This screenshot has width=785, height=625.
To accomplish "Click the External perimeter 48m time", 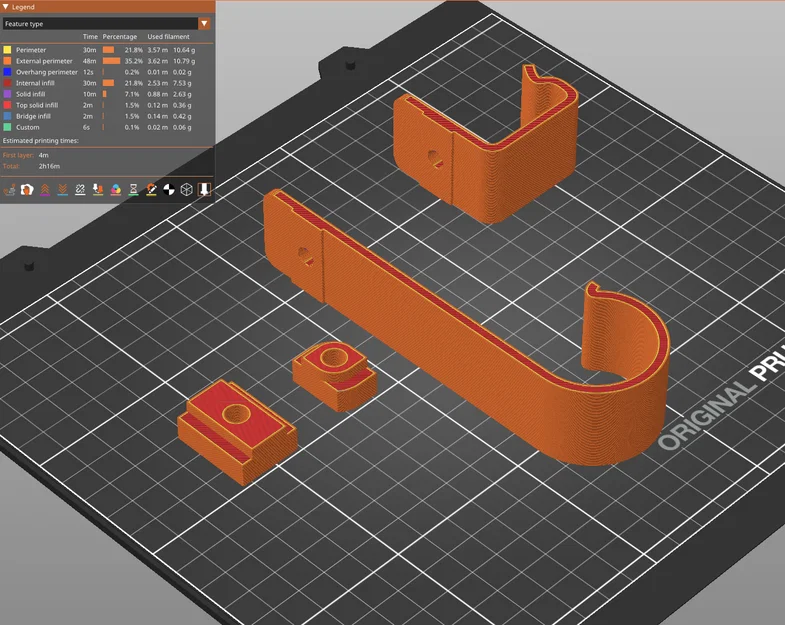I will (x=89, y=61).
